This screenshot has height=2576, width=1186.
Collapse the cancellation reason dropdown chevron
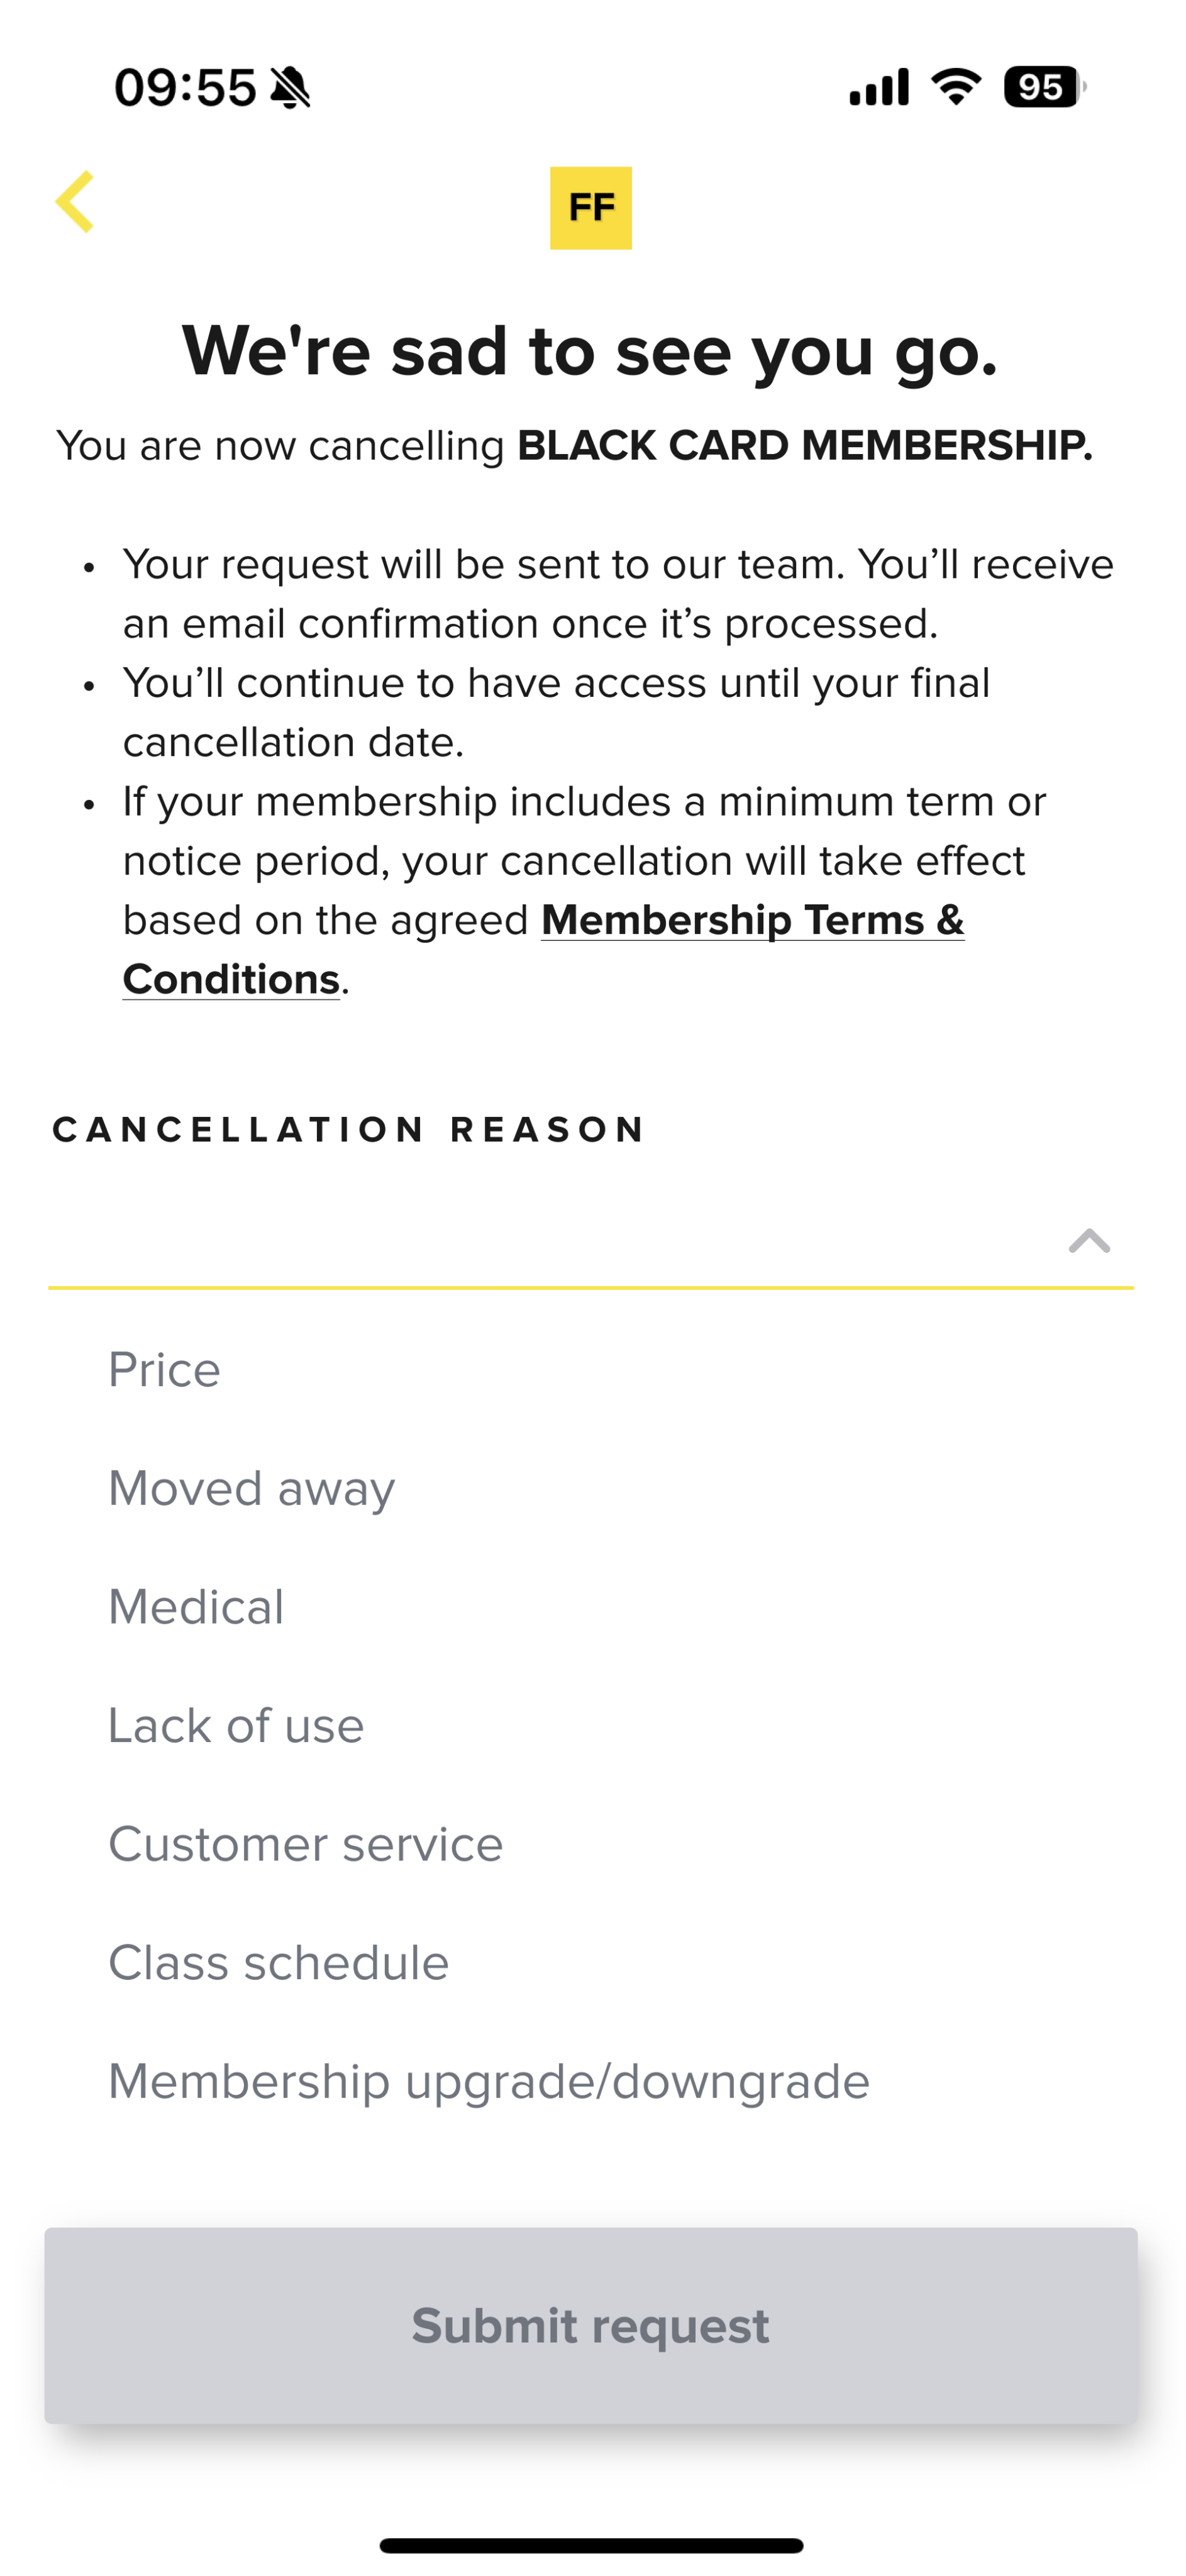coord(1089,1241)
